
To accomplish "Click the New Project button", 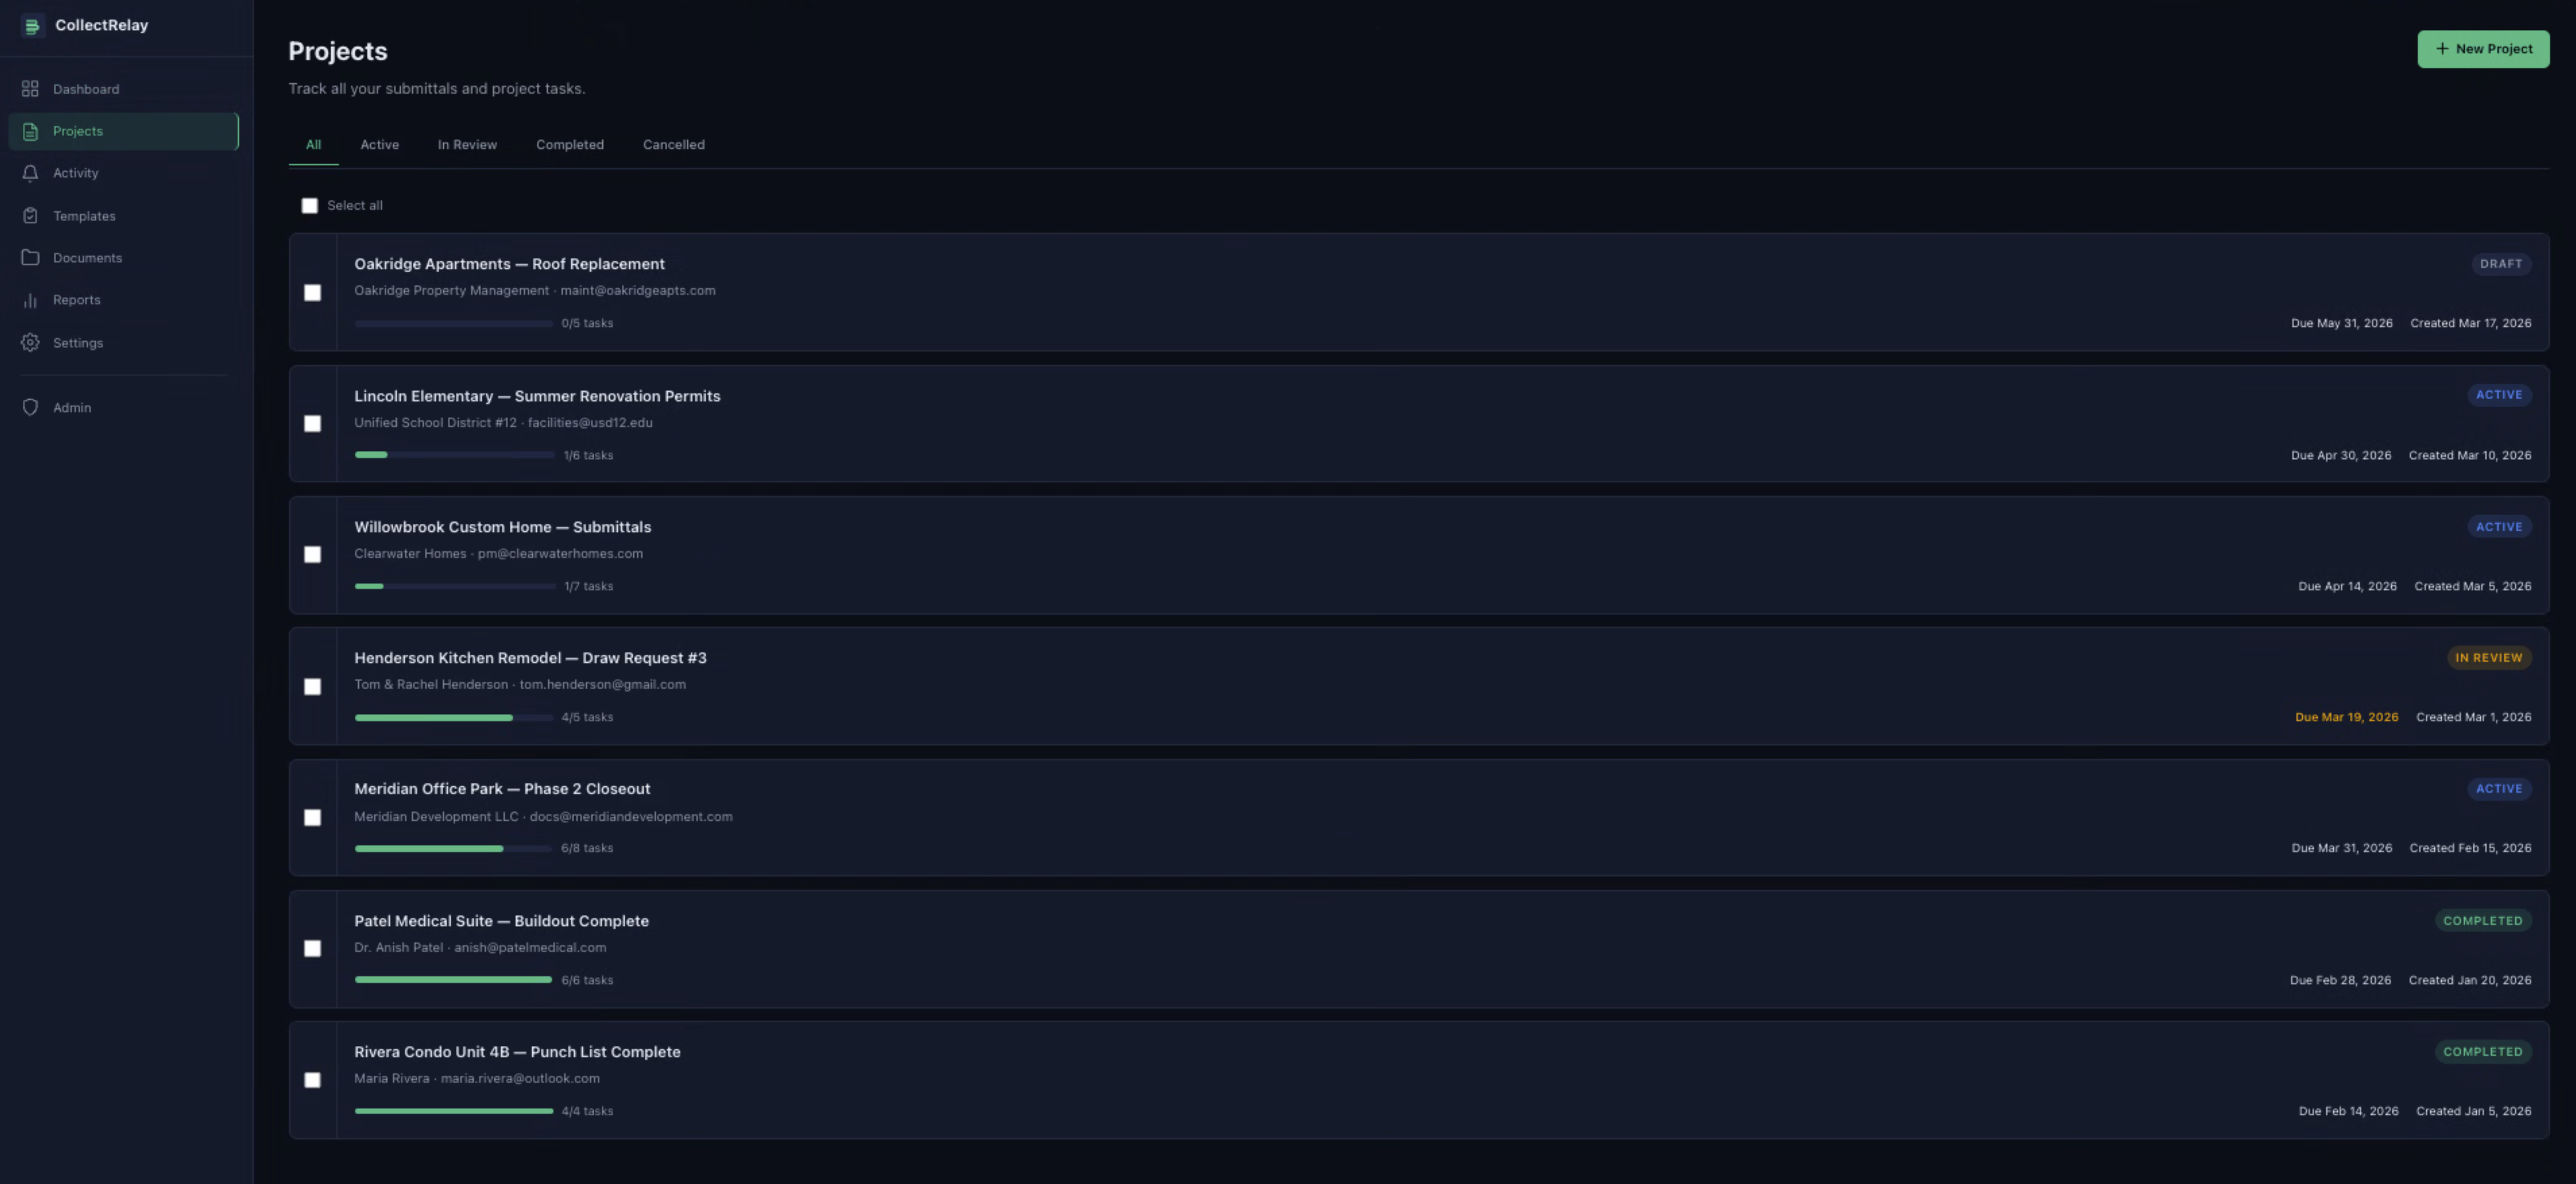I will [x=2484, y=48].
